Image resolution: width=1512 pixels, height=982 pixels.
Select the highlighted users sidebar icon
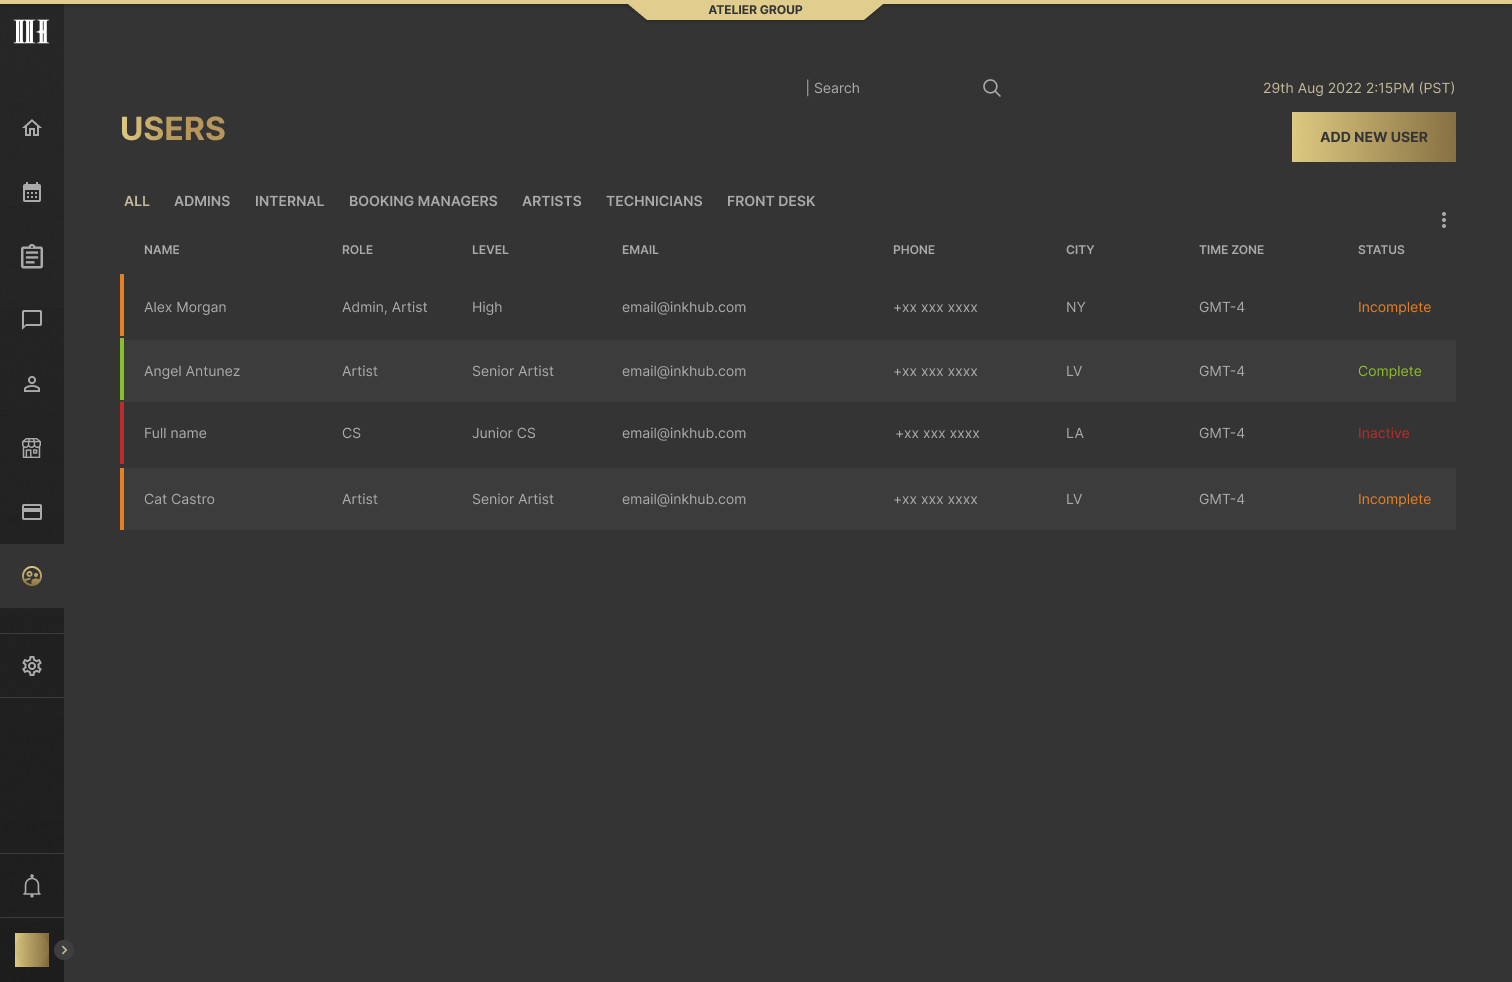tap(32, 576)
